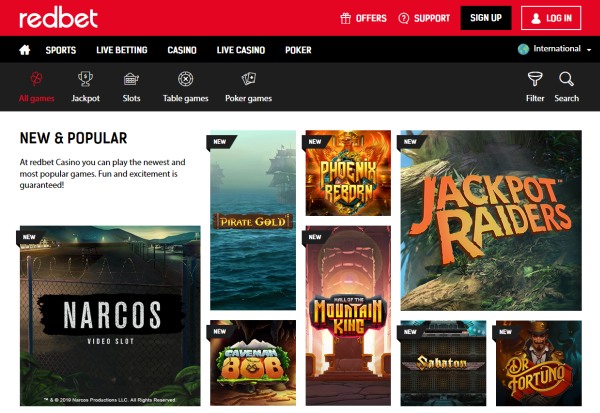Open the Support link
This screenshot has width=600, height=413.
tap(432, 18)
